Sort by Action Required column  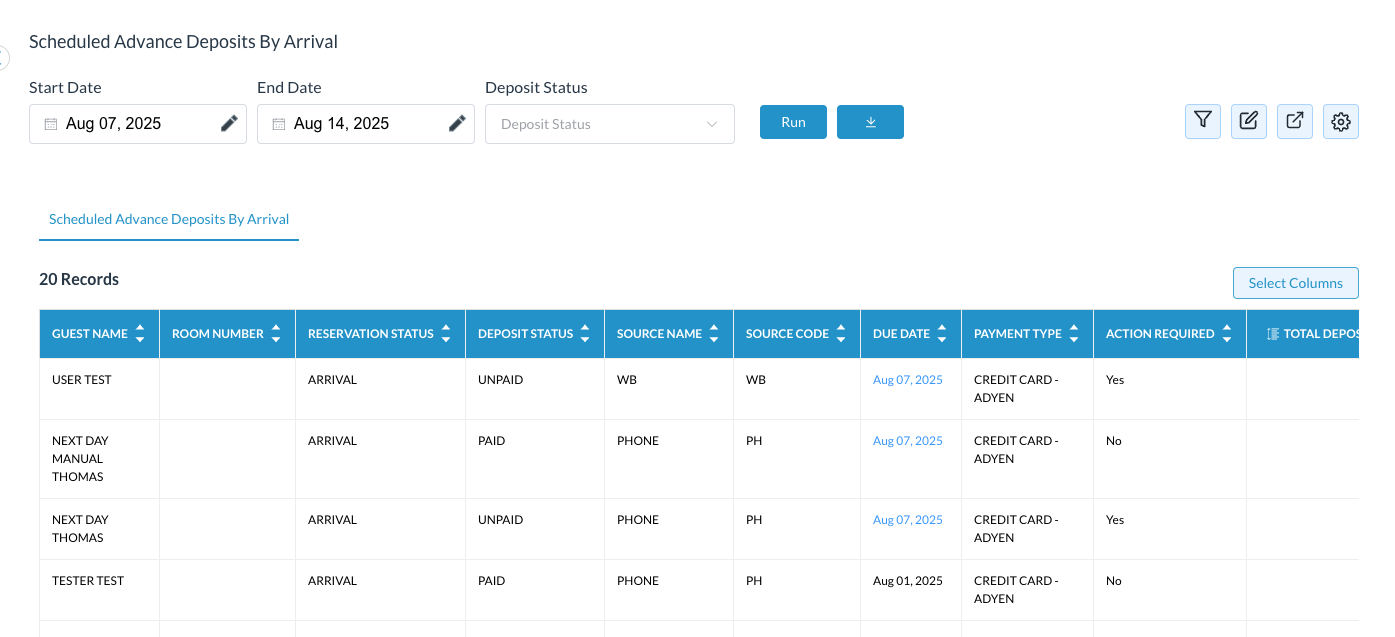click(1226, 334)
